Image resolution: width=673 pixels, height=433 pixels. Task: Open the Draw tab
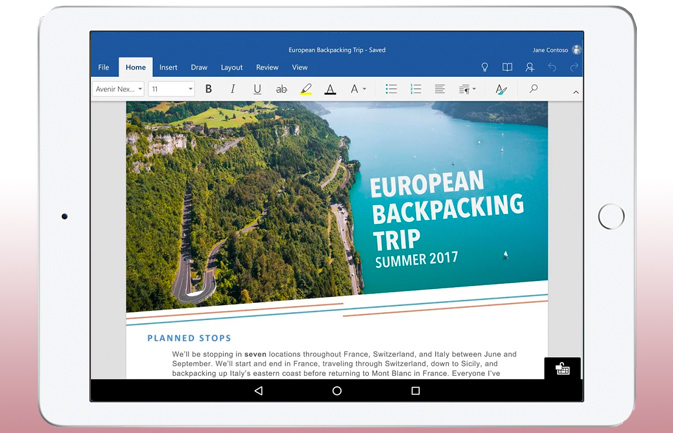point(199,67)
